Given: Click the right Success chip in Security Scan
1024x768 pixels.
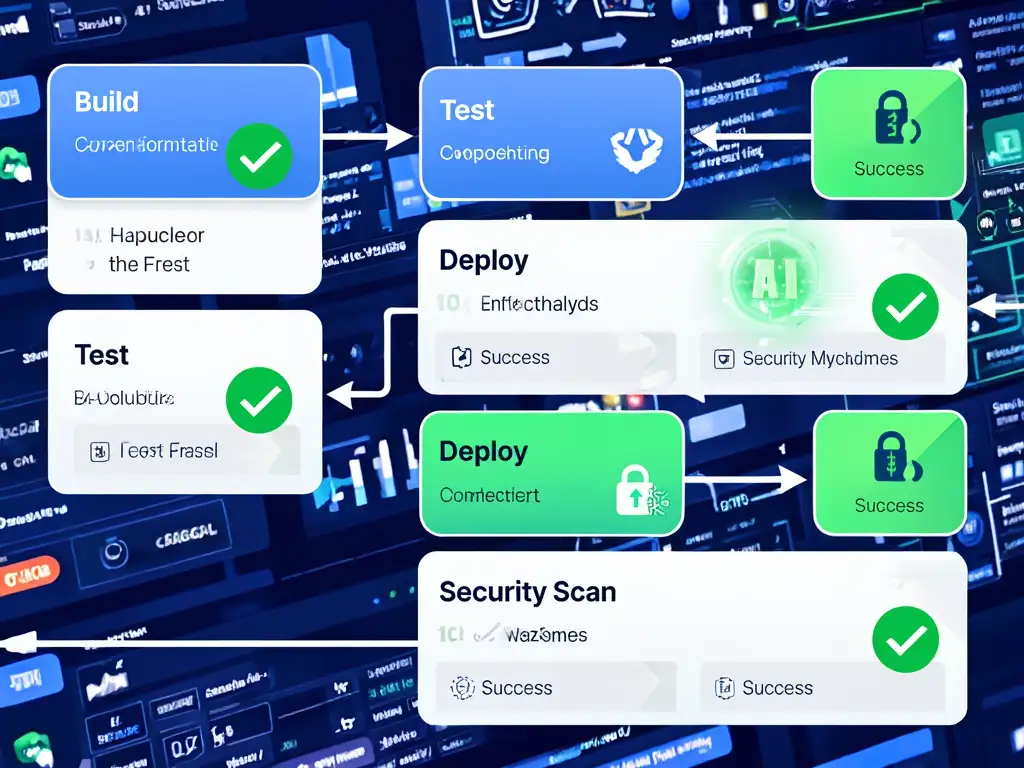Looking at the screenshot, I should pos(822,687).
